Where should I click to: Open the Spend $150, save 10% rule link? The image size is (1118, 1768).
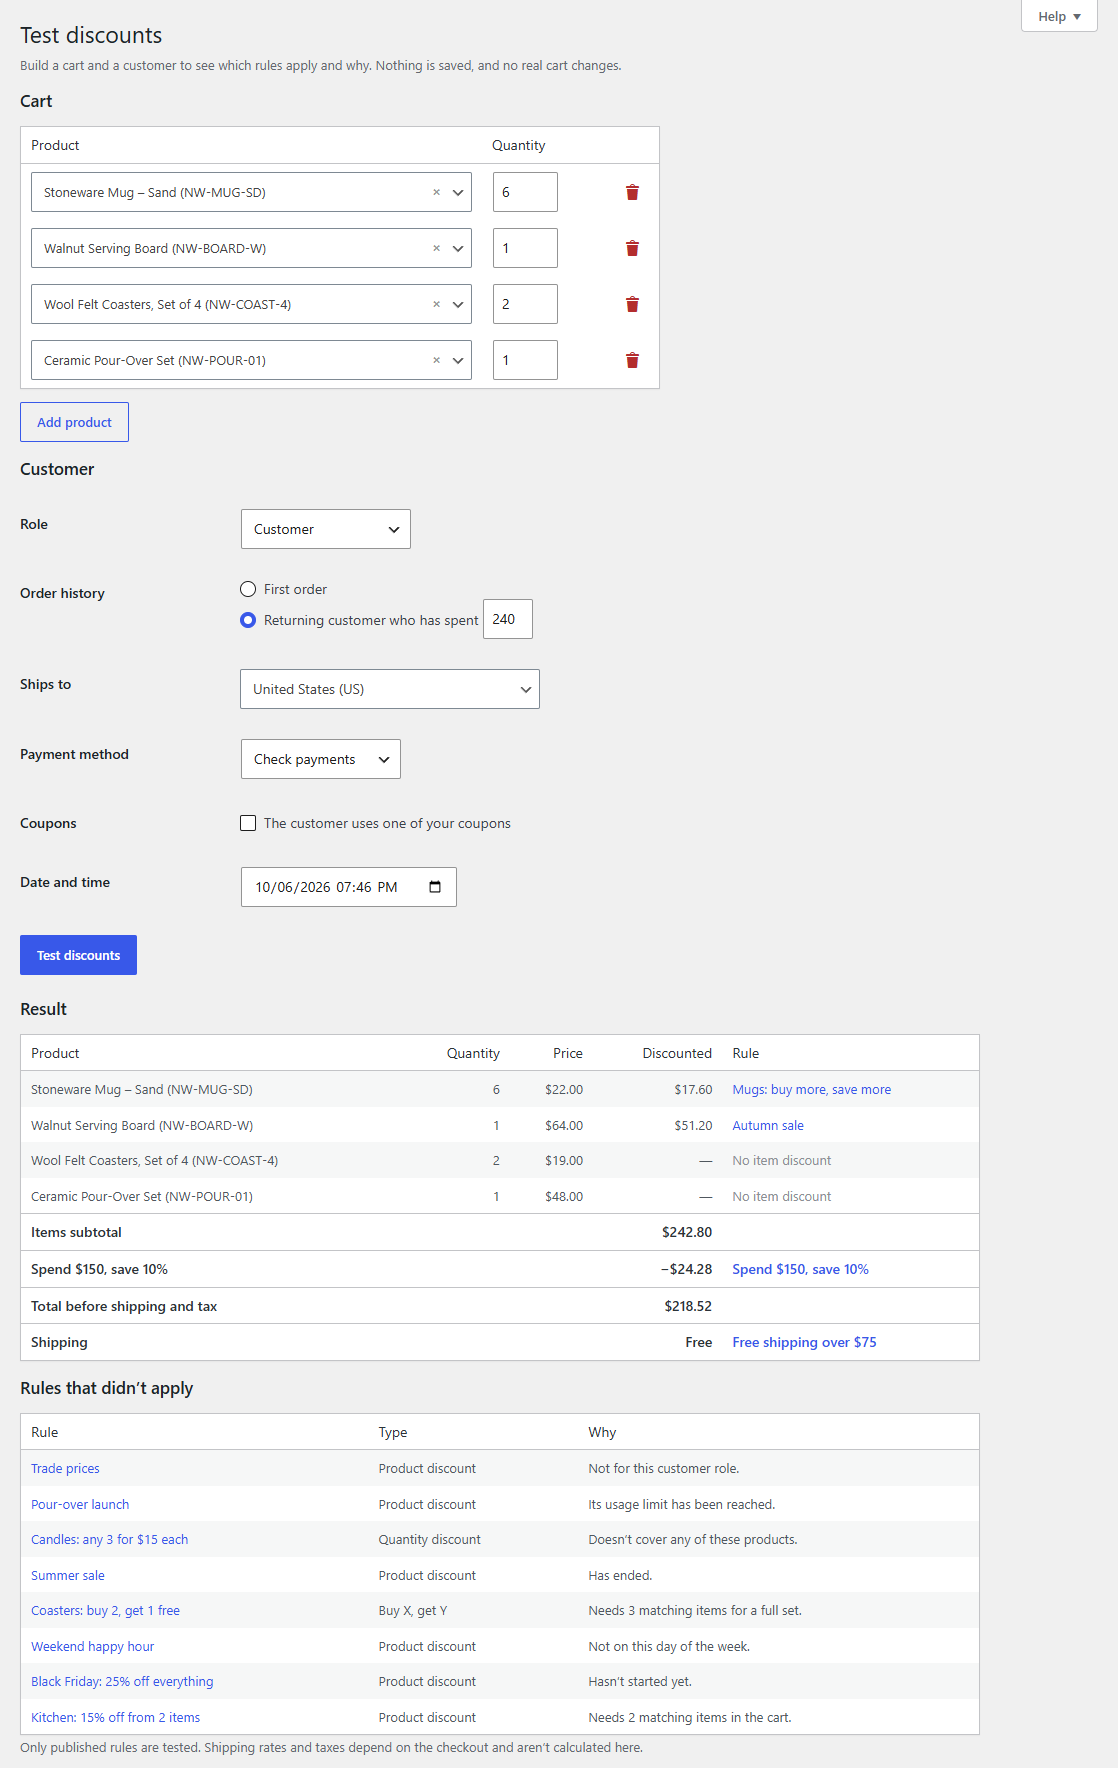click(x=801, y=1269)
